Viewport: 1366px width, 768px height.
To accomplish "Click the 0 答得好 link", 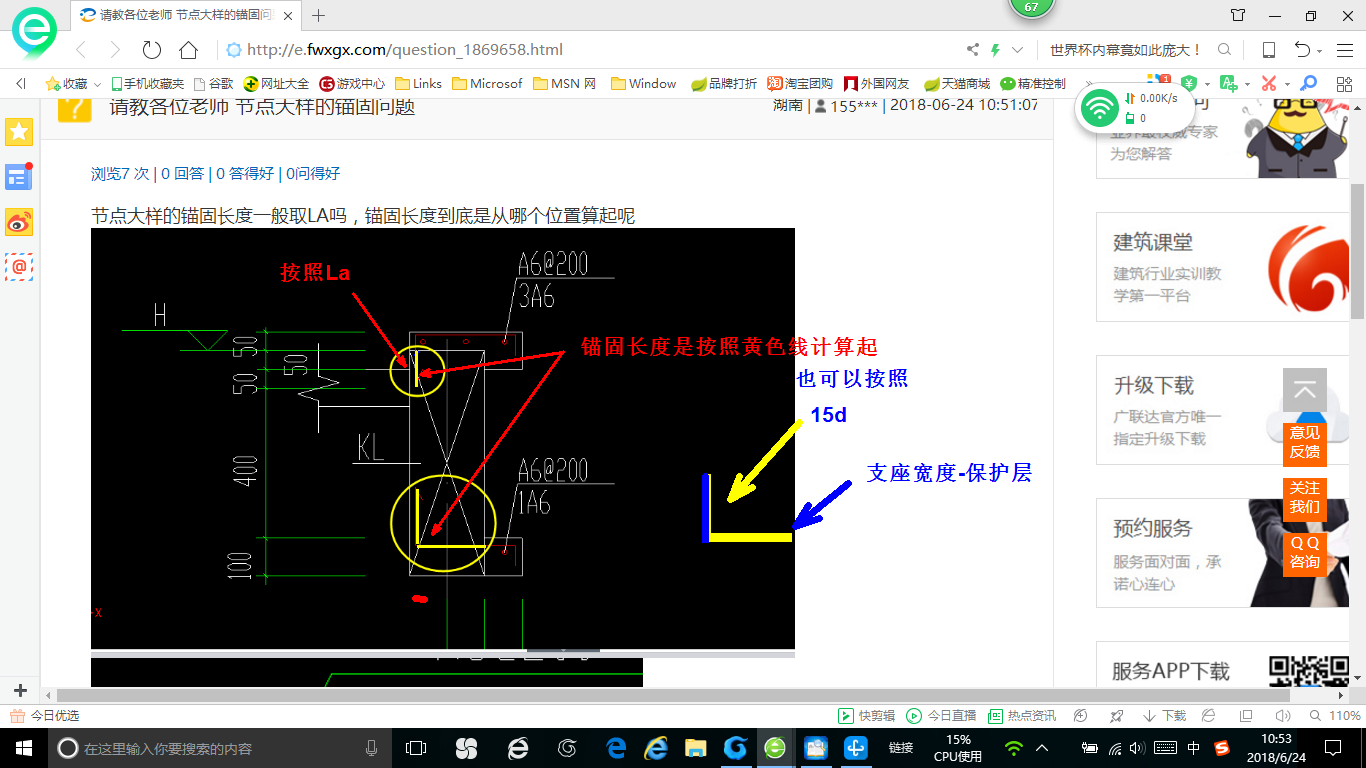I will pos(244,173).
